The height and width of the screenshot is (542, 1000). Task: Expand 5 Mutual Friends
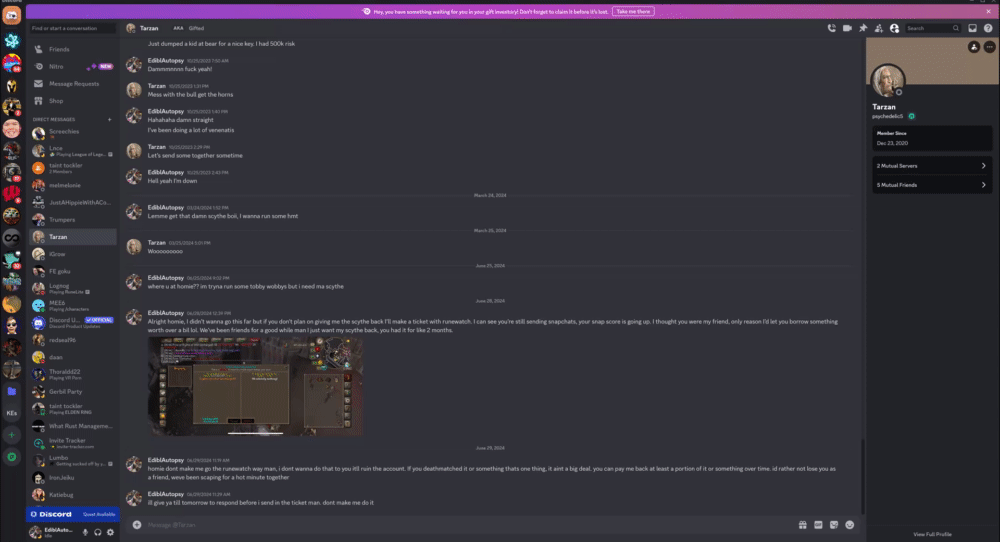pyautogui.click(x=932, y=185)
